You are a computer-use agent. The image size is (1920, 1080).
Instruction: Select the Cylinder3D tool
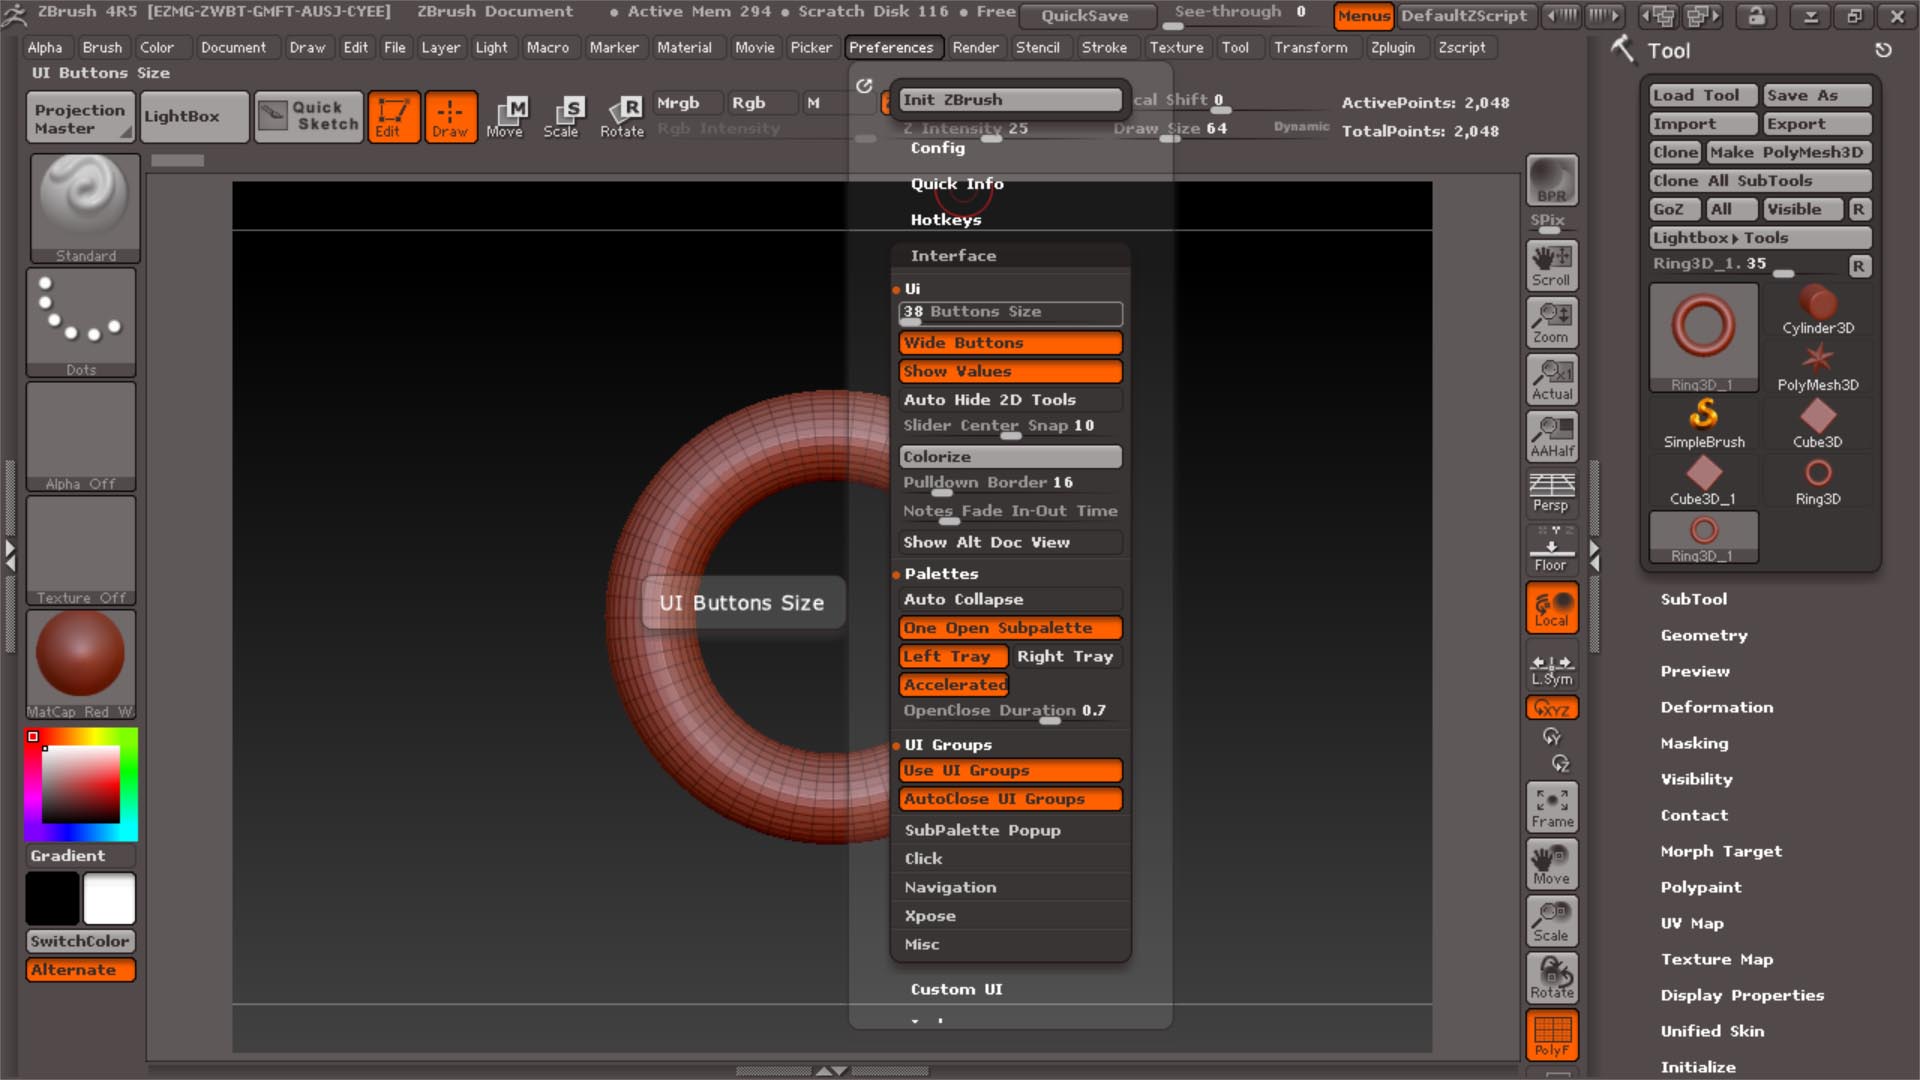(x=1817, y=310)
